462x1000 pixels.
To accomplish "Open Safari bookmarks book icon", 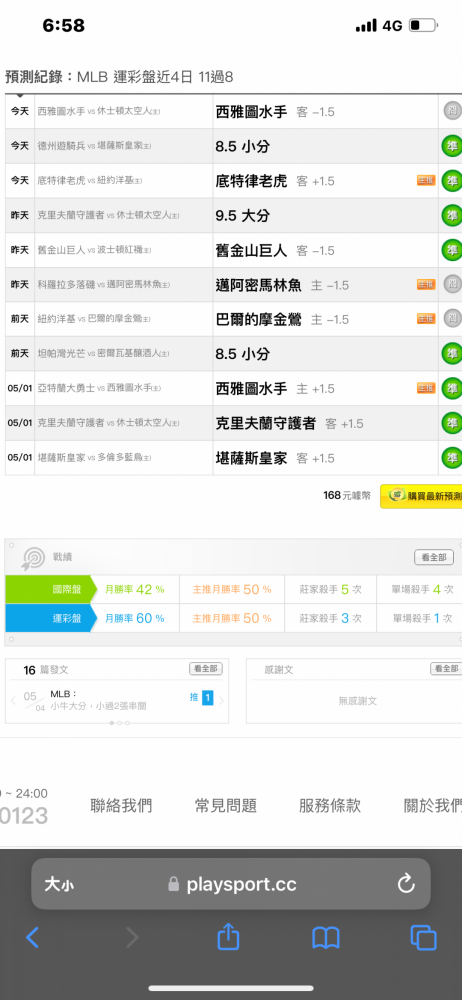I will 325,938.
